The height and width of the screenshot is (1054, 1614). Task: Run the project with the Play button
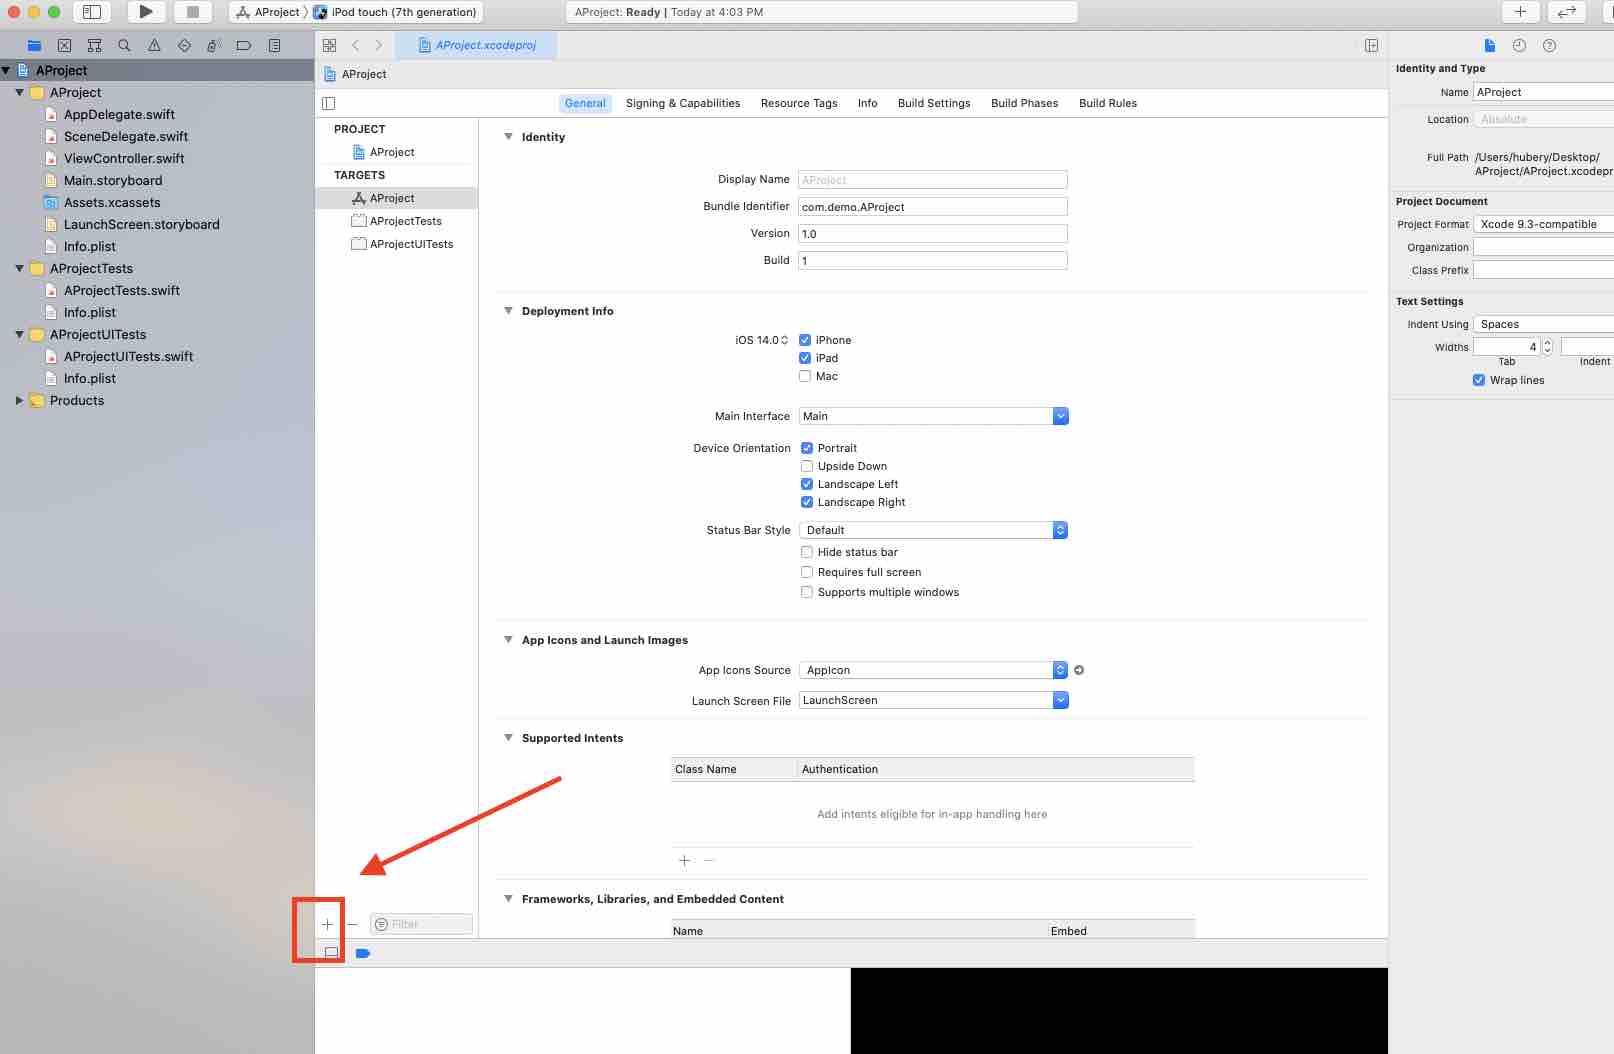(146, 12)
